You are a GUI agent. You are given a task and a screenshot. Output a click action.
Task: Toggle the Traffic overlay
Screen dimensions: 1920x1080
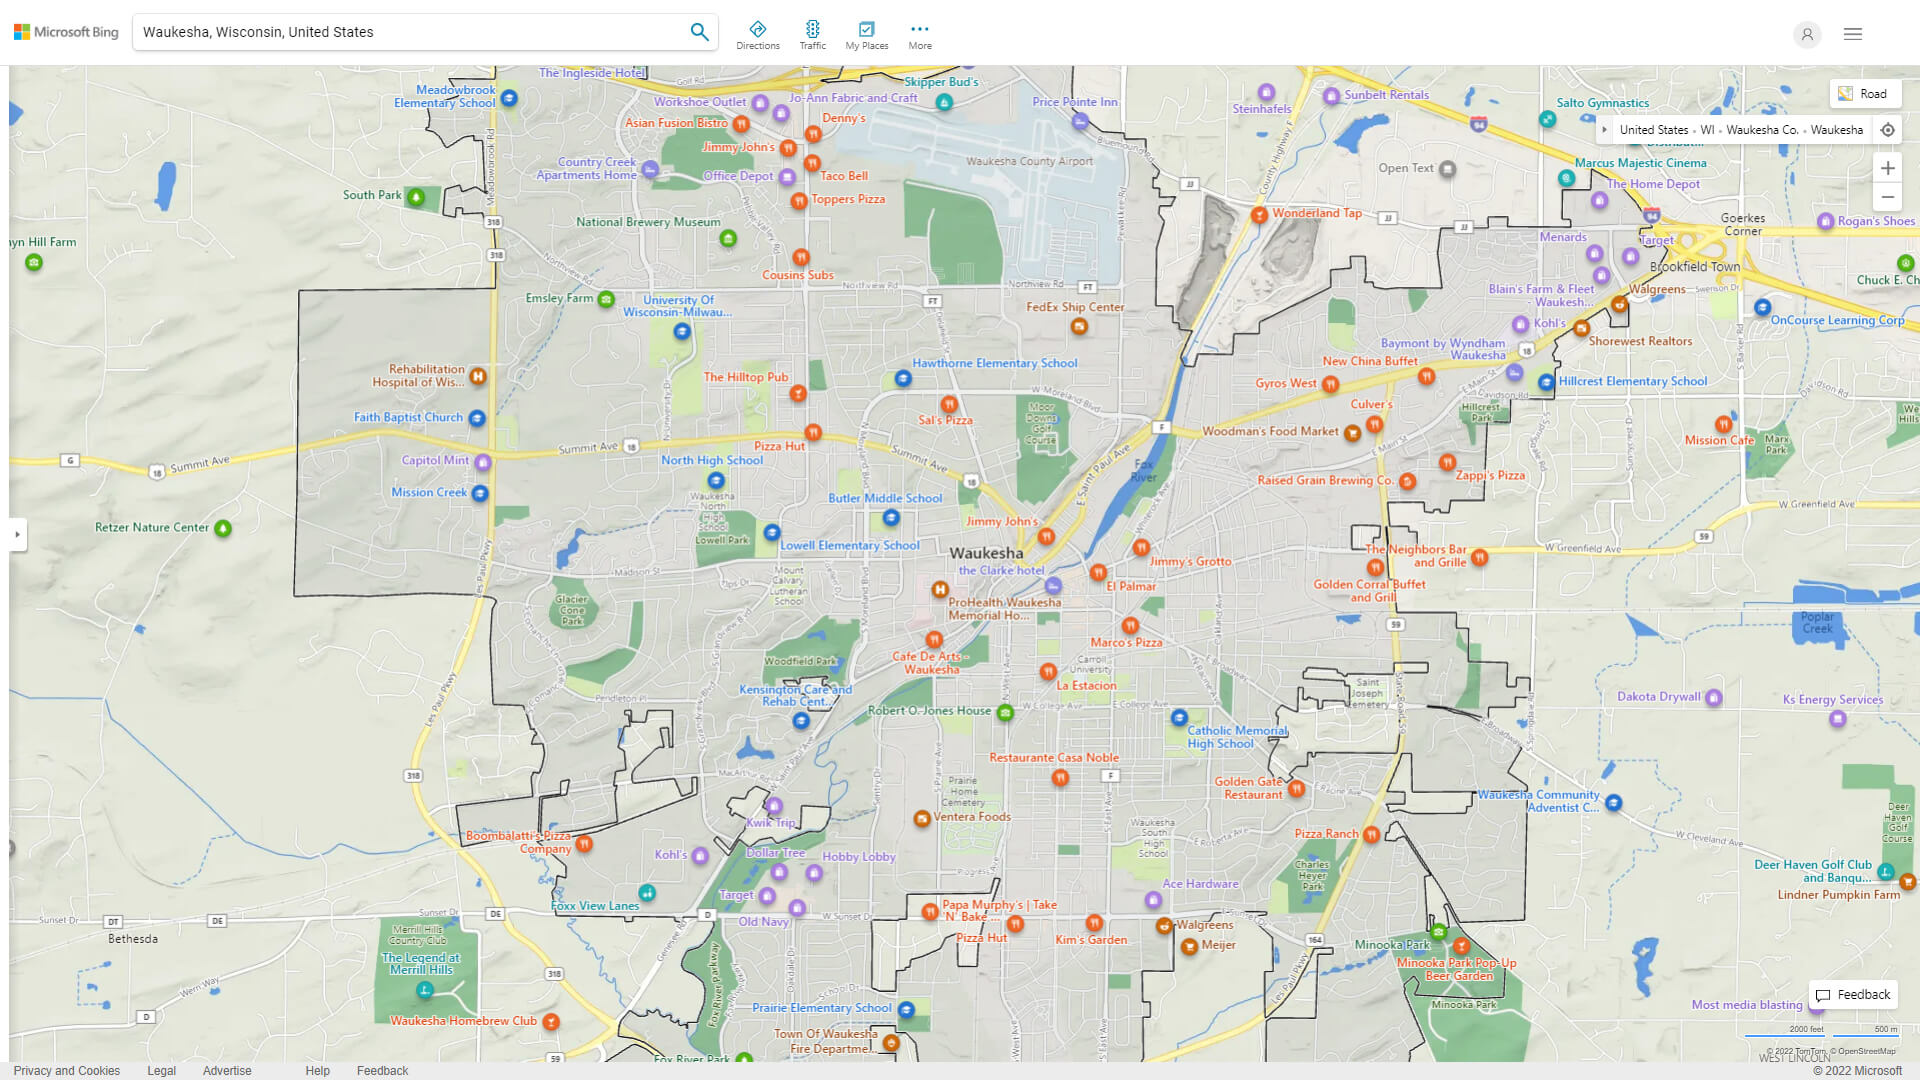click(x=812, y=32)
